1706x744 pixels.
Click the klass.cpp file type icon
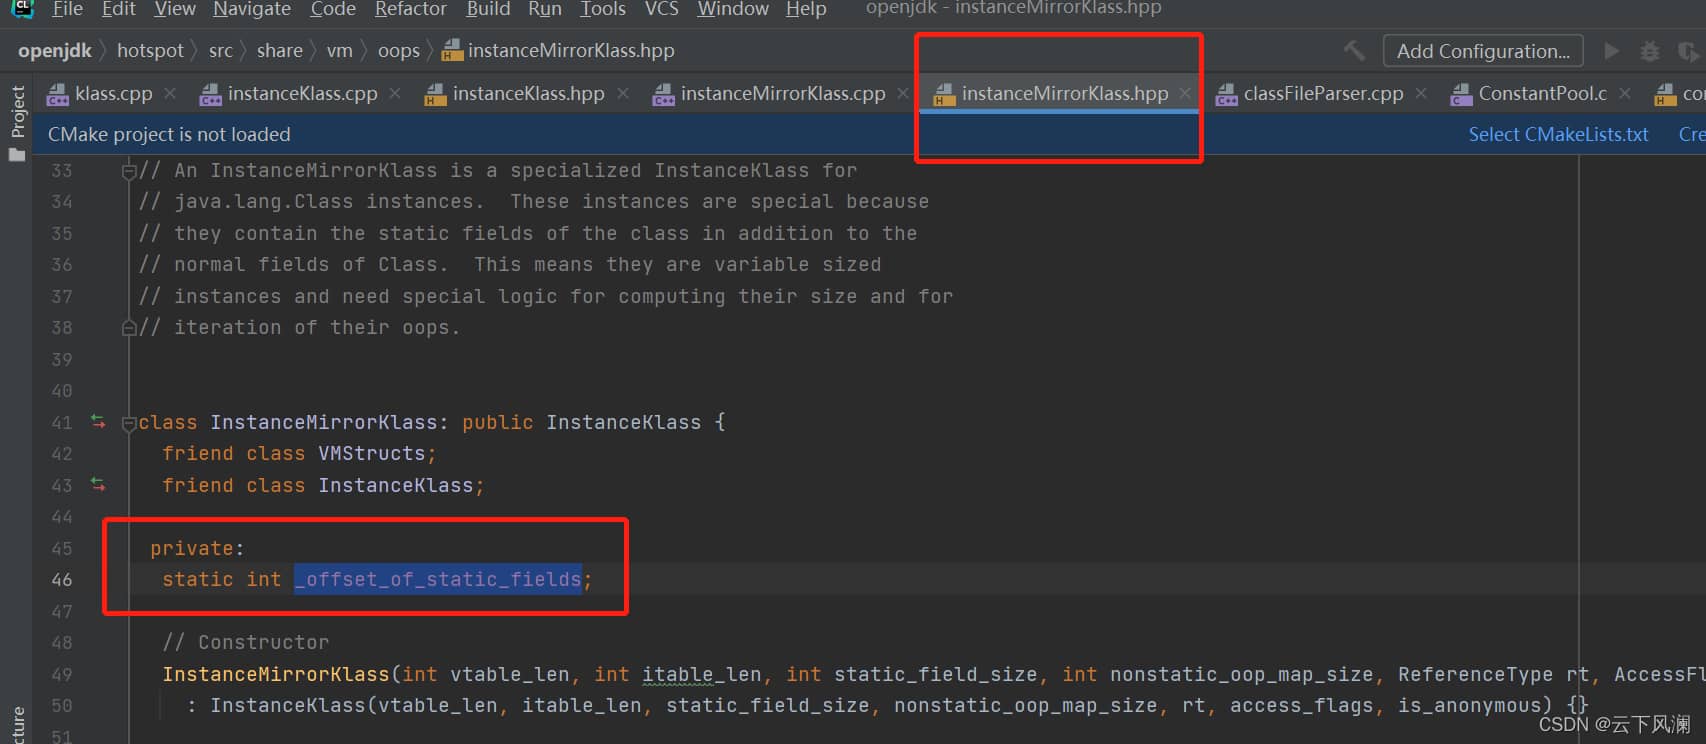(58, 94)
